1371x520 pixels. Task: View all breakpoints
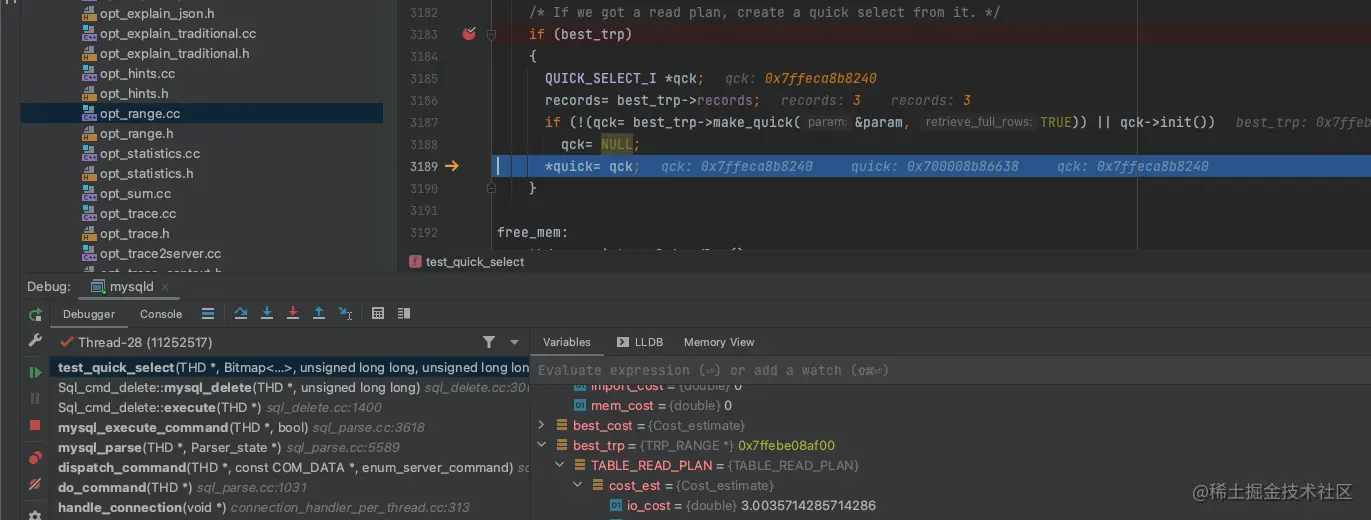click(x=35, y=458)
